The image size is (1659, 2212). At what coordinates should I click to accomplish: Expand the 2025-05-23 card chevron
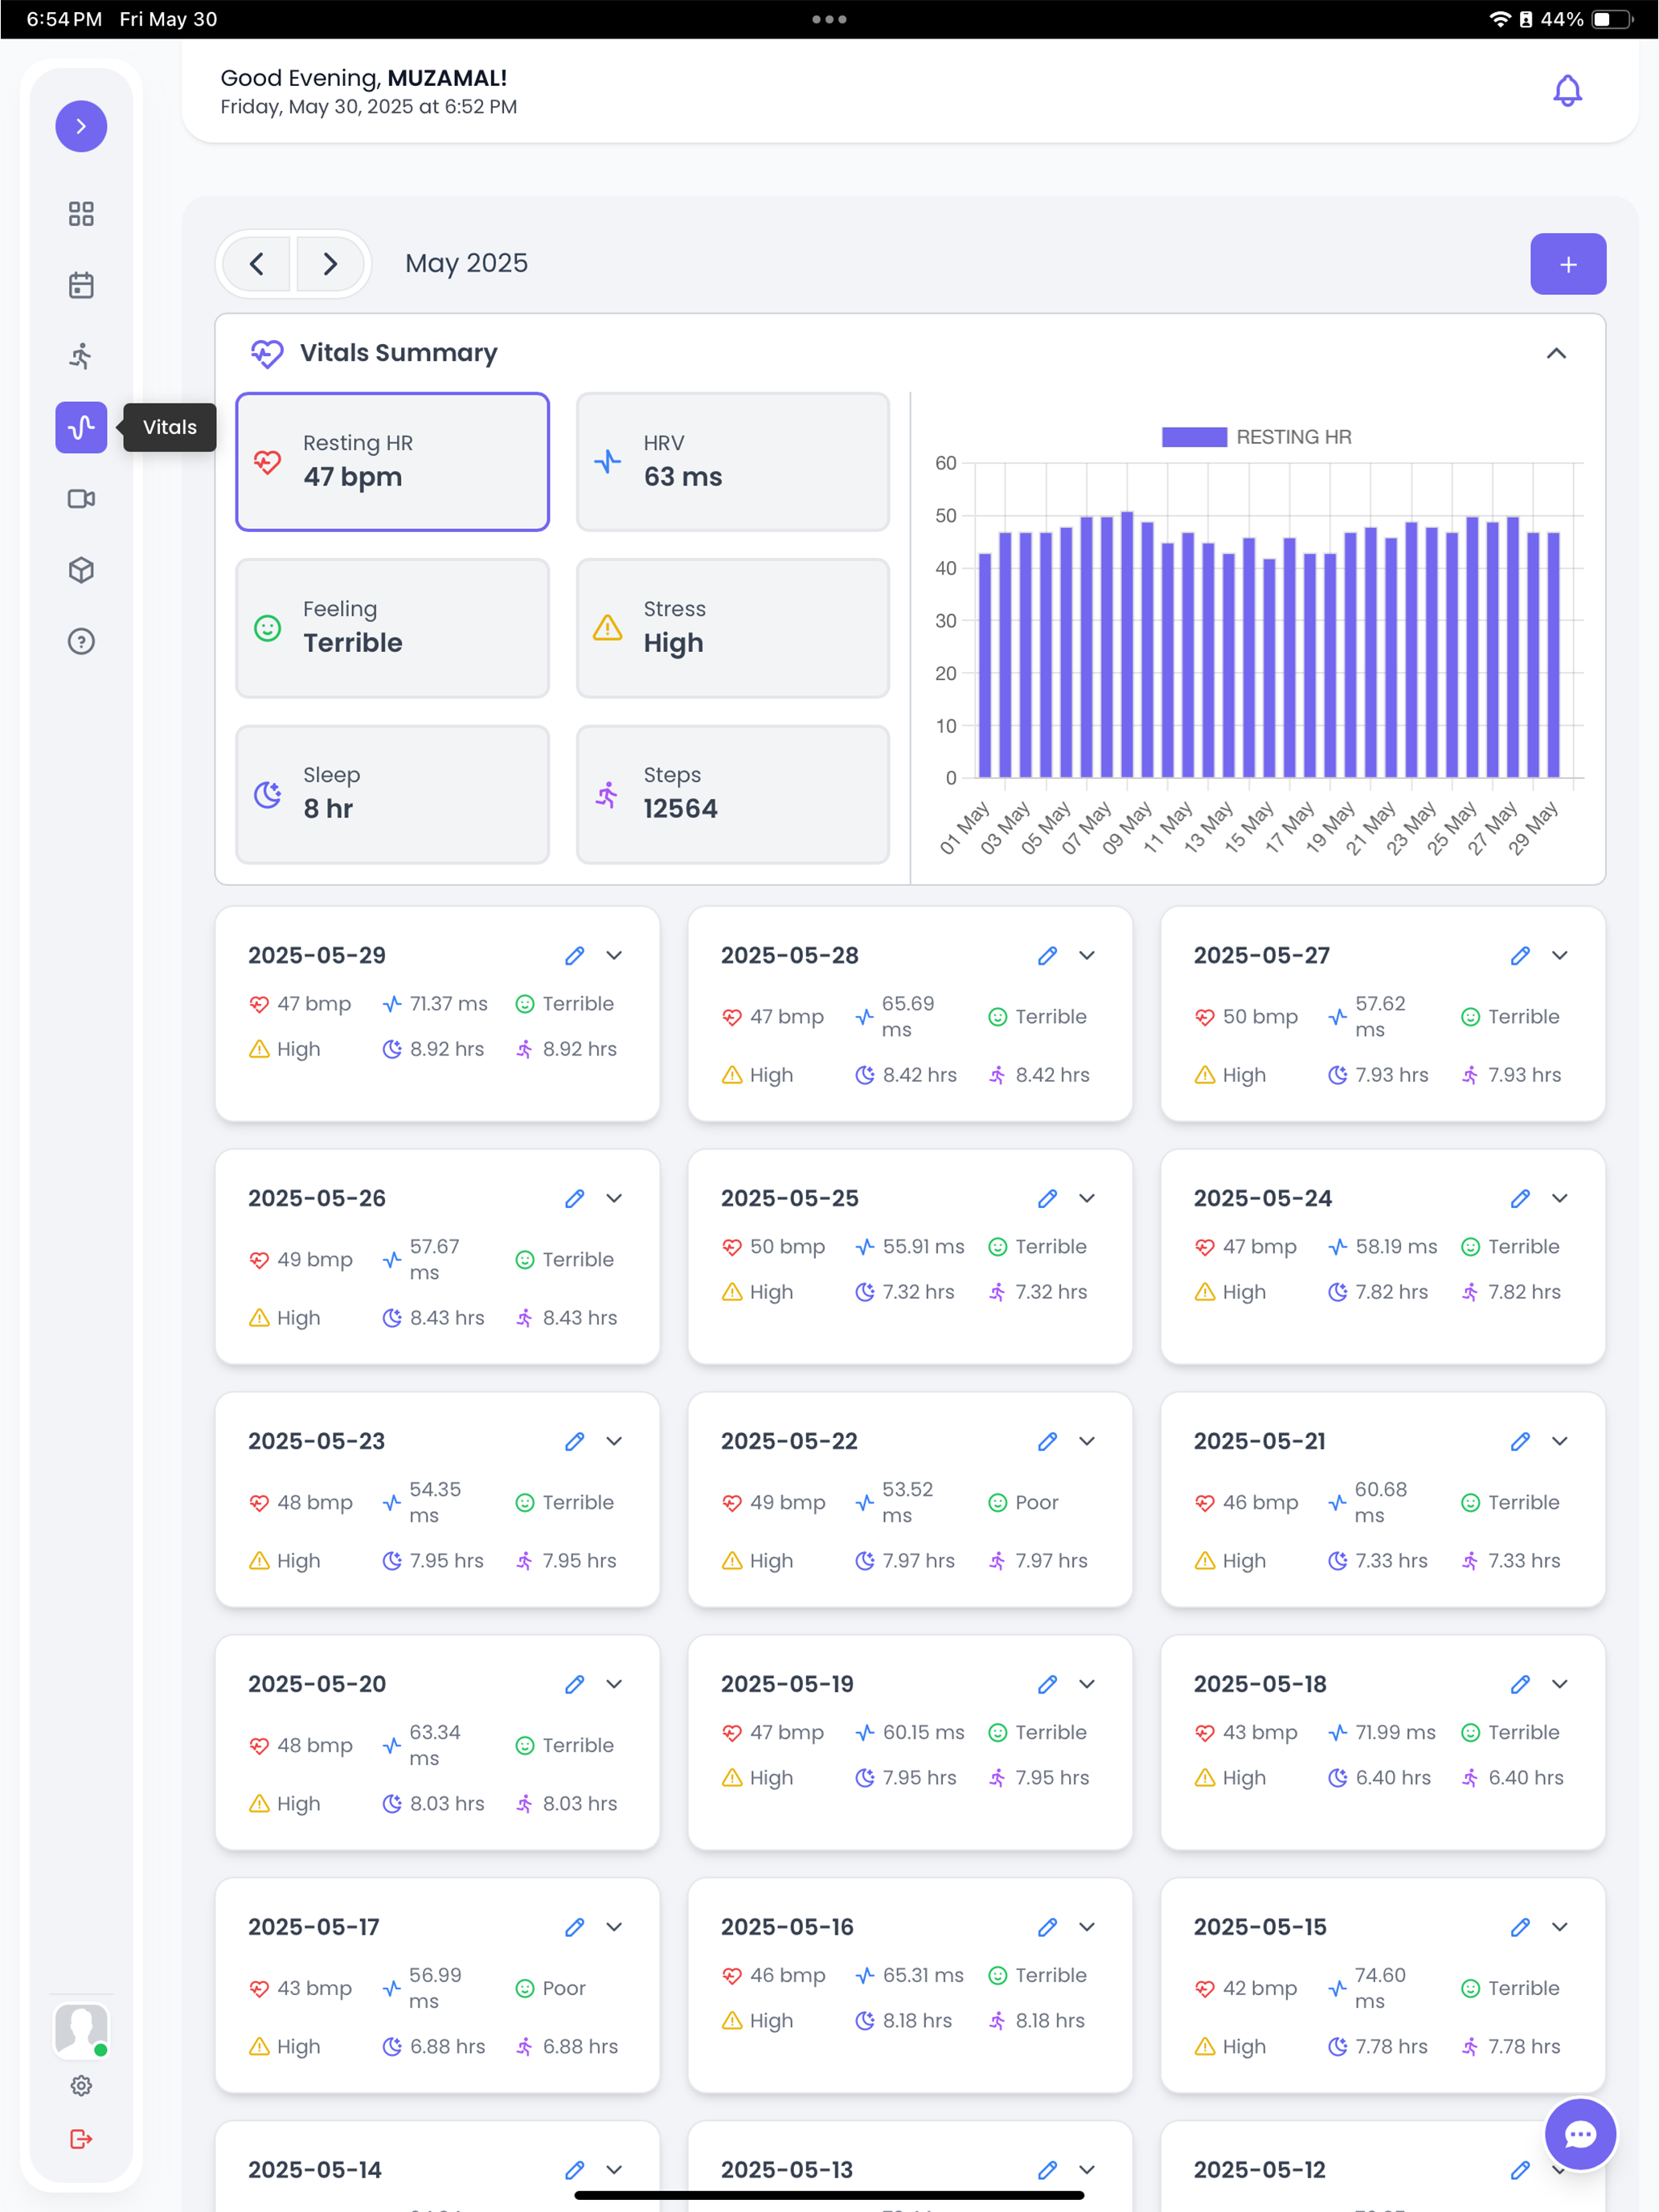coord(614,1441)
